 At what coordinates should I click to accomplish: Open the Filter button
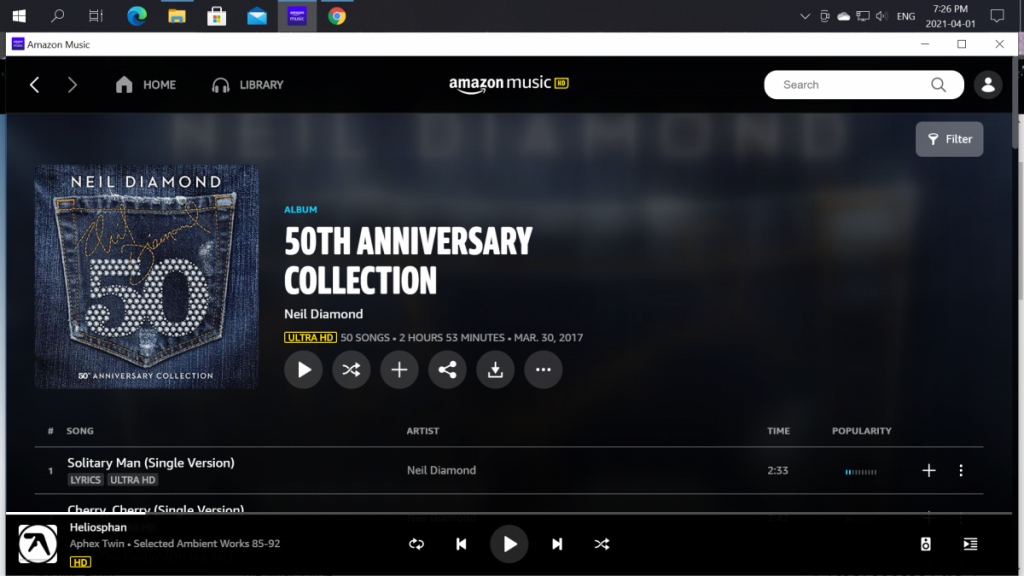(x=949, y=139)
